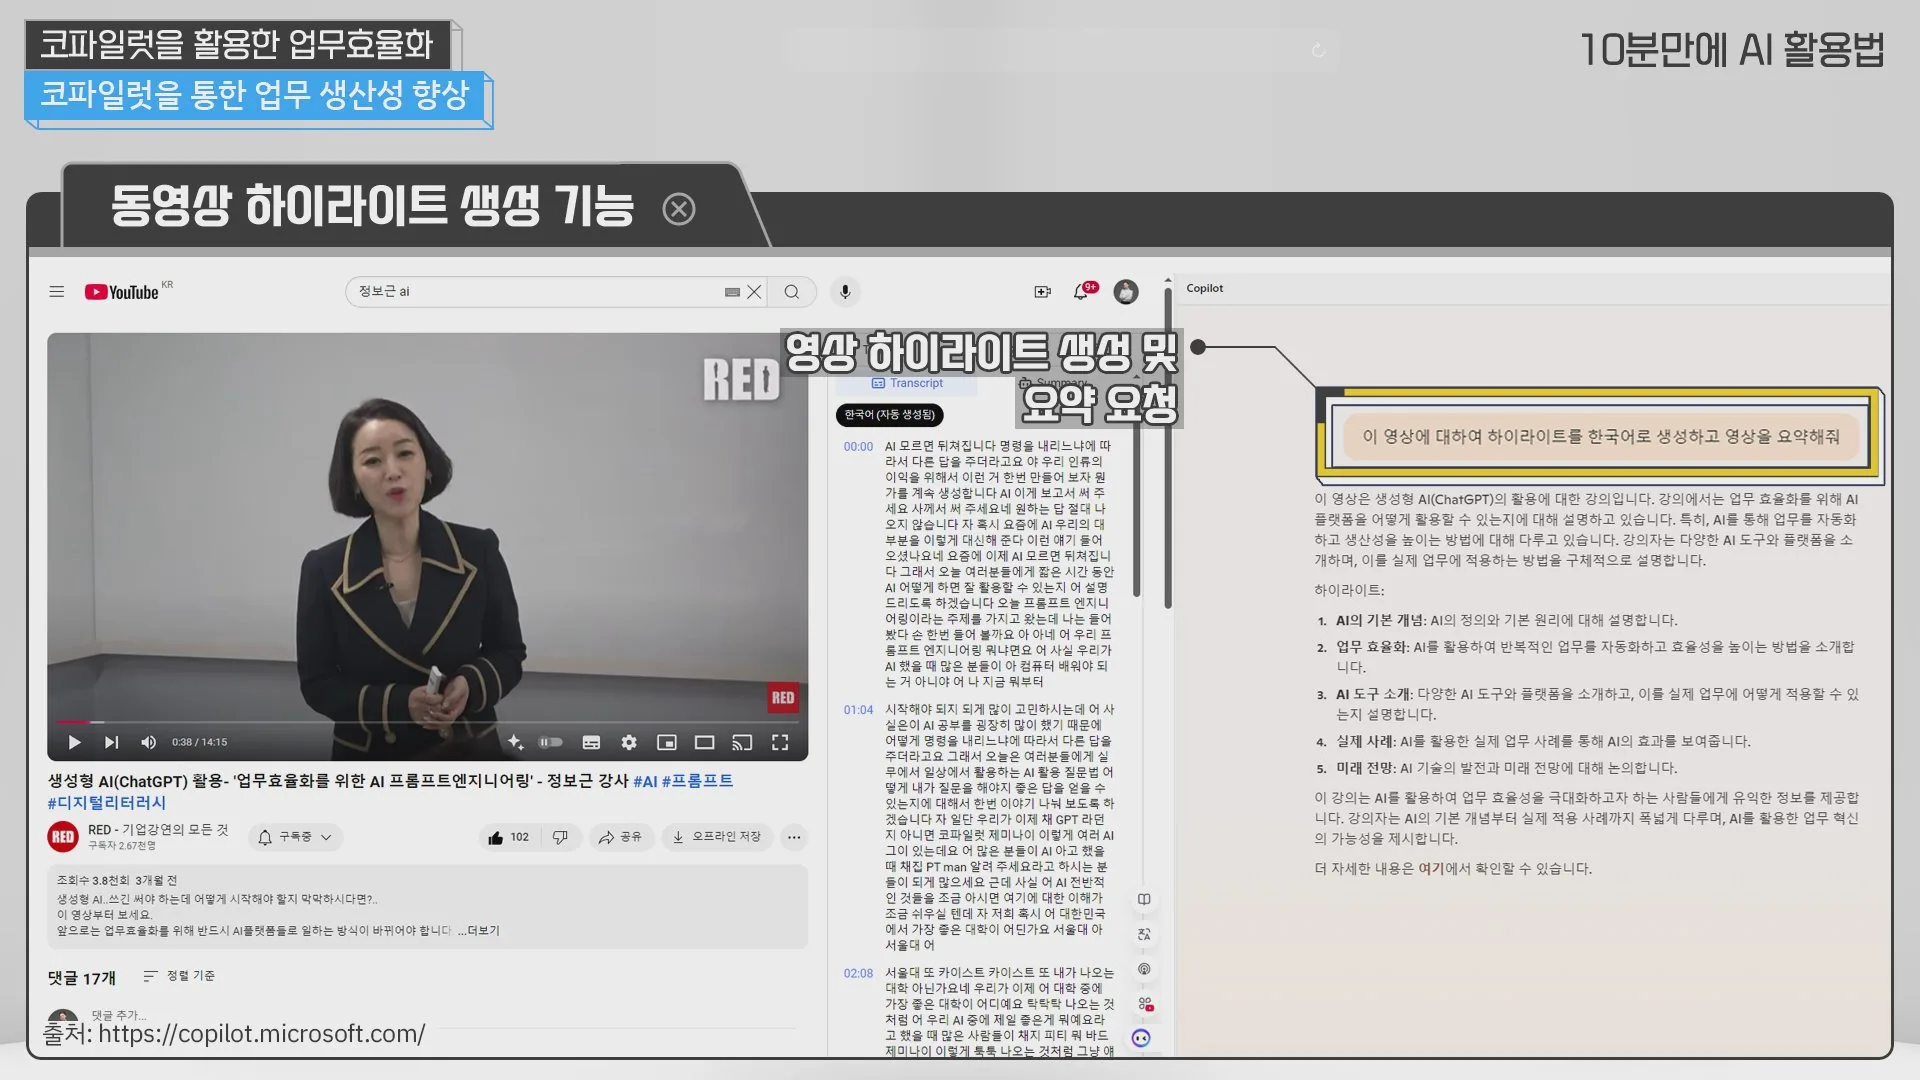Viewport: 1920px width, 1080px height.
Task: Jump to transcript timestamp 01:04
Action: tap(858, 710)
